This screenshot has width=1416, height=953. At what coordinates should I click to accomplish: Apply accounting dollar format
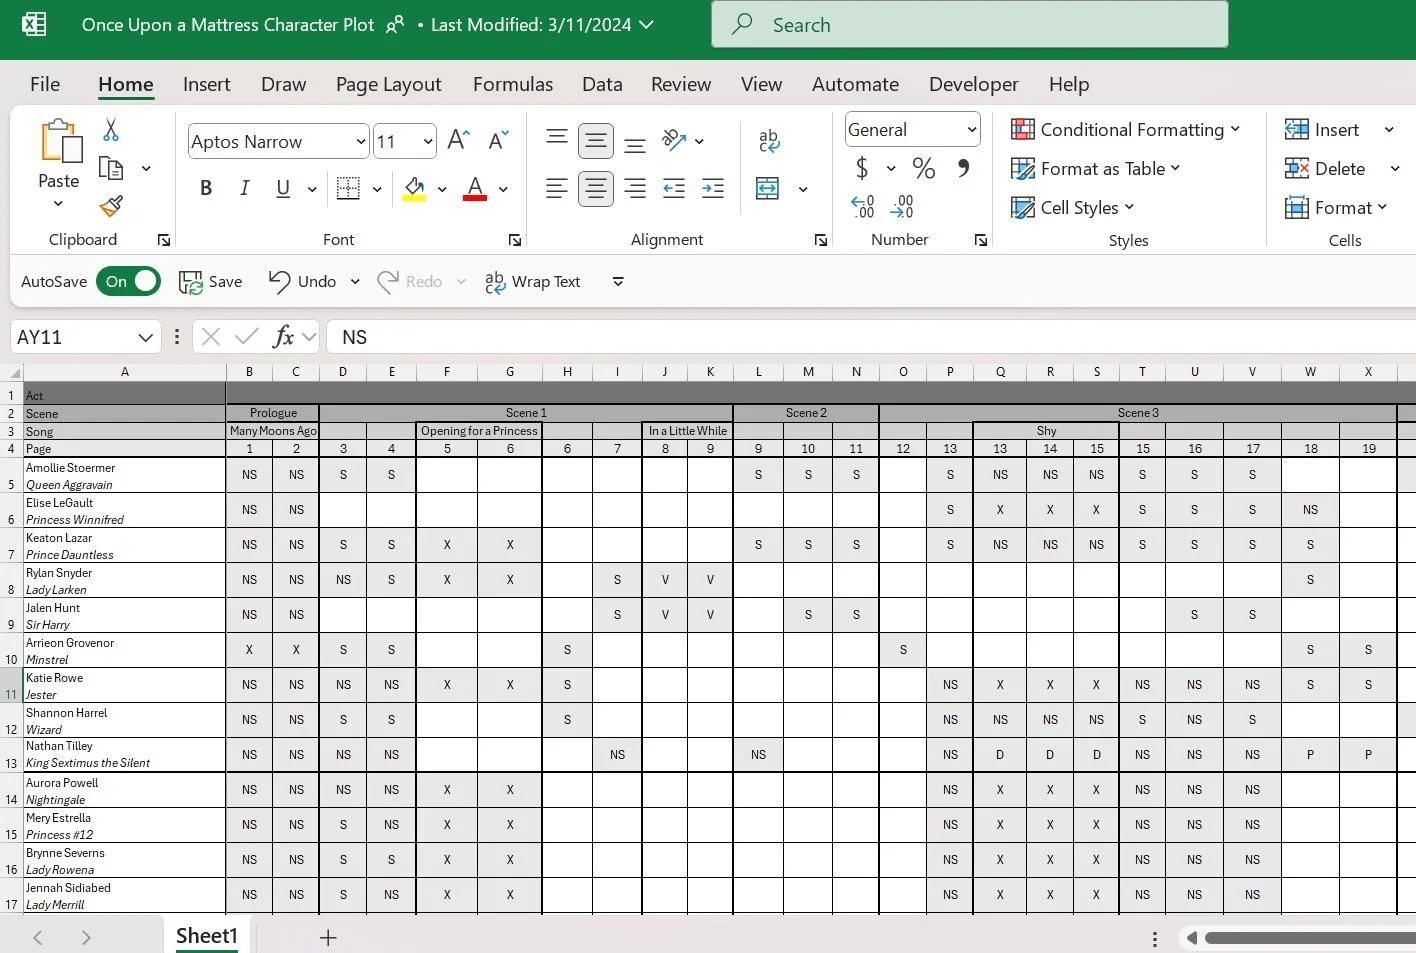pyautogui.click(x=862, y=168)
